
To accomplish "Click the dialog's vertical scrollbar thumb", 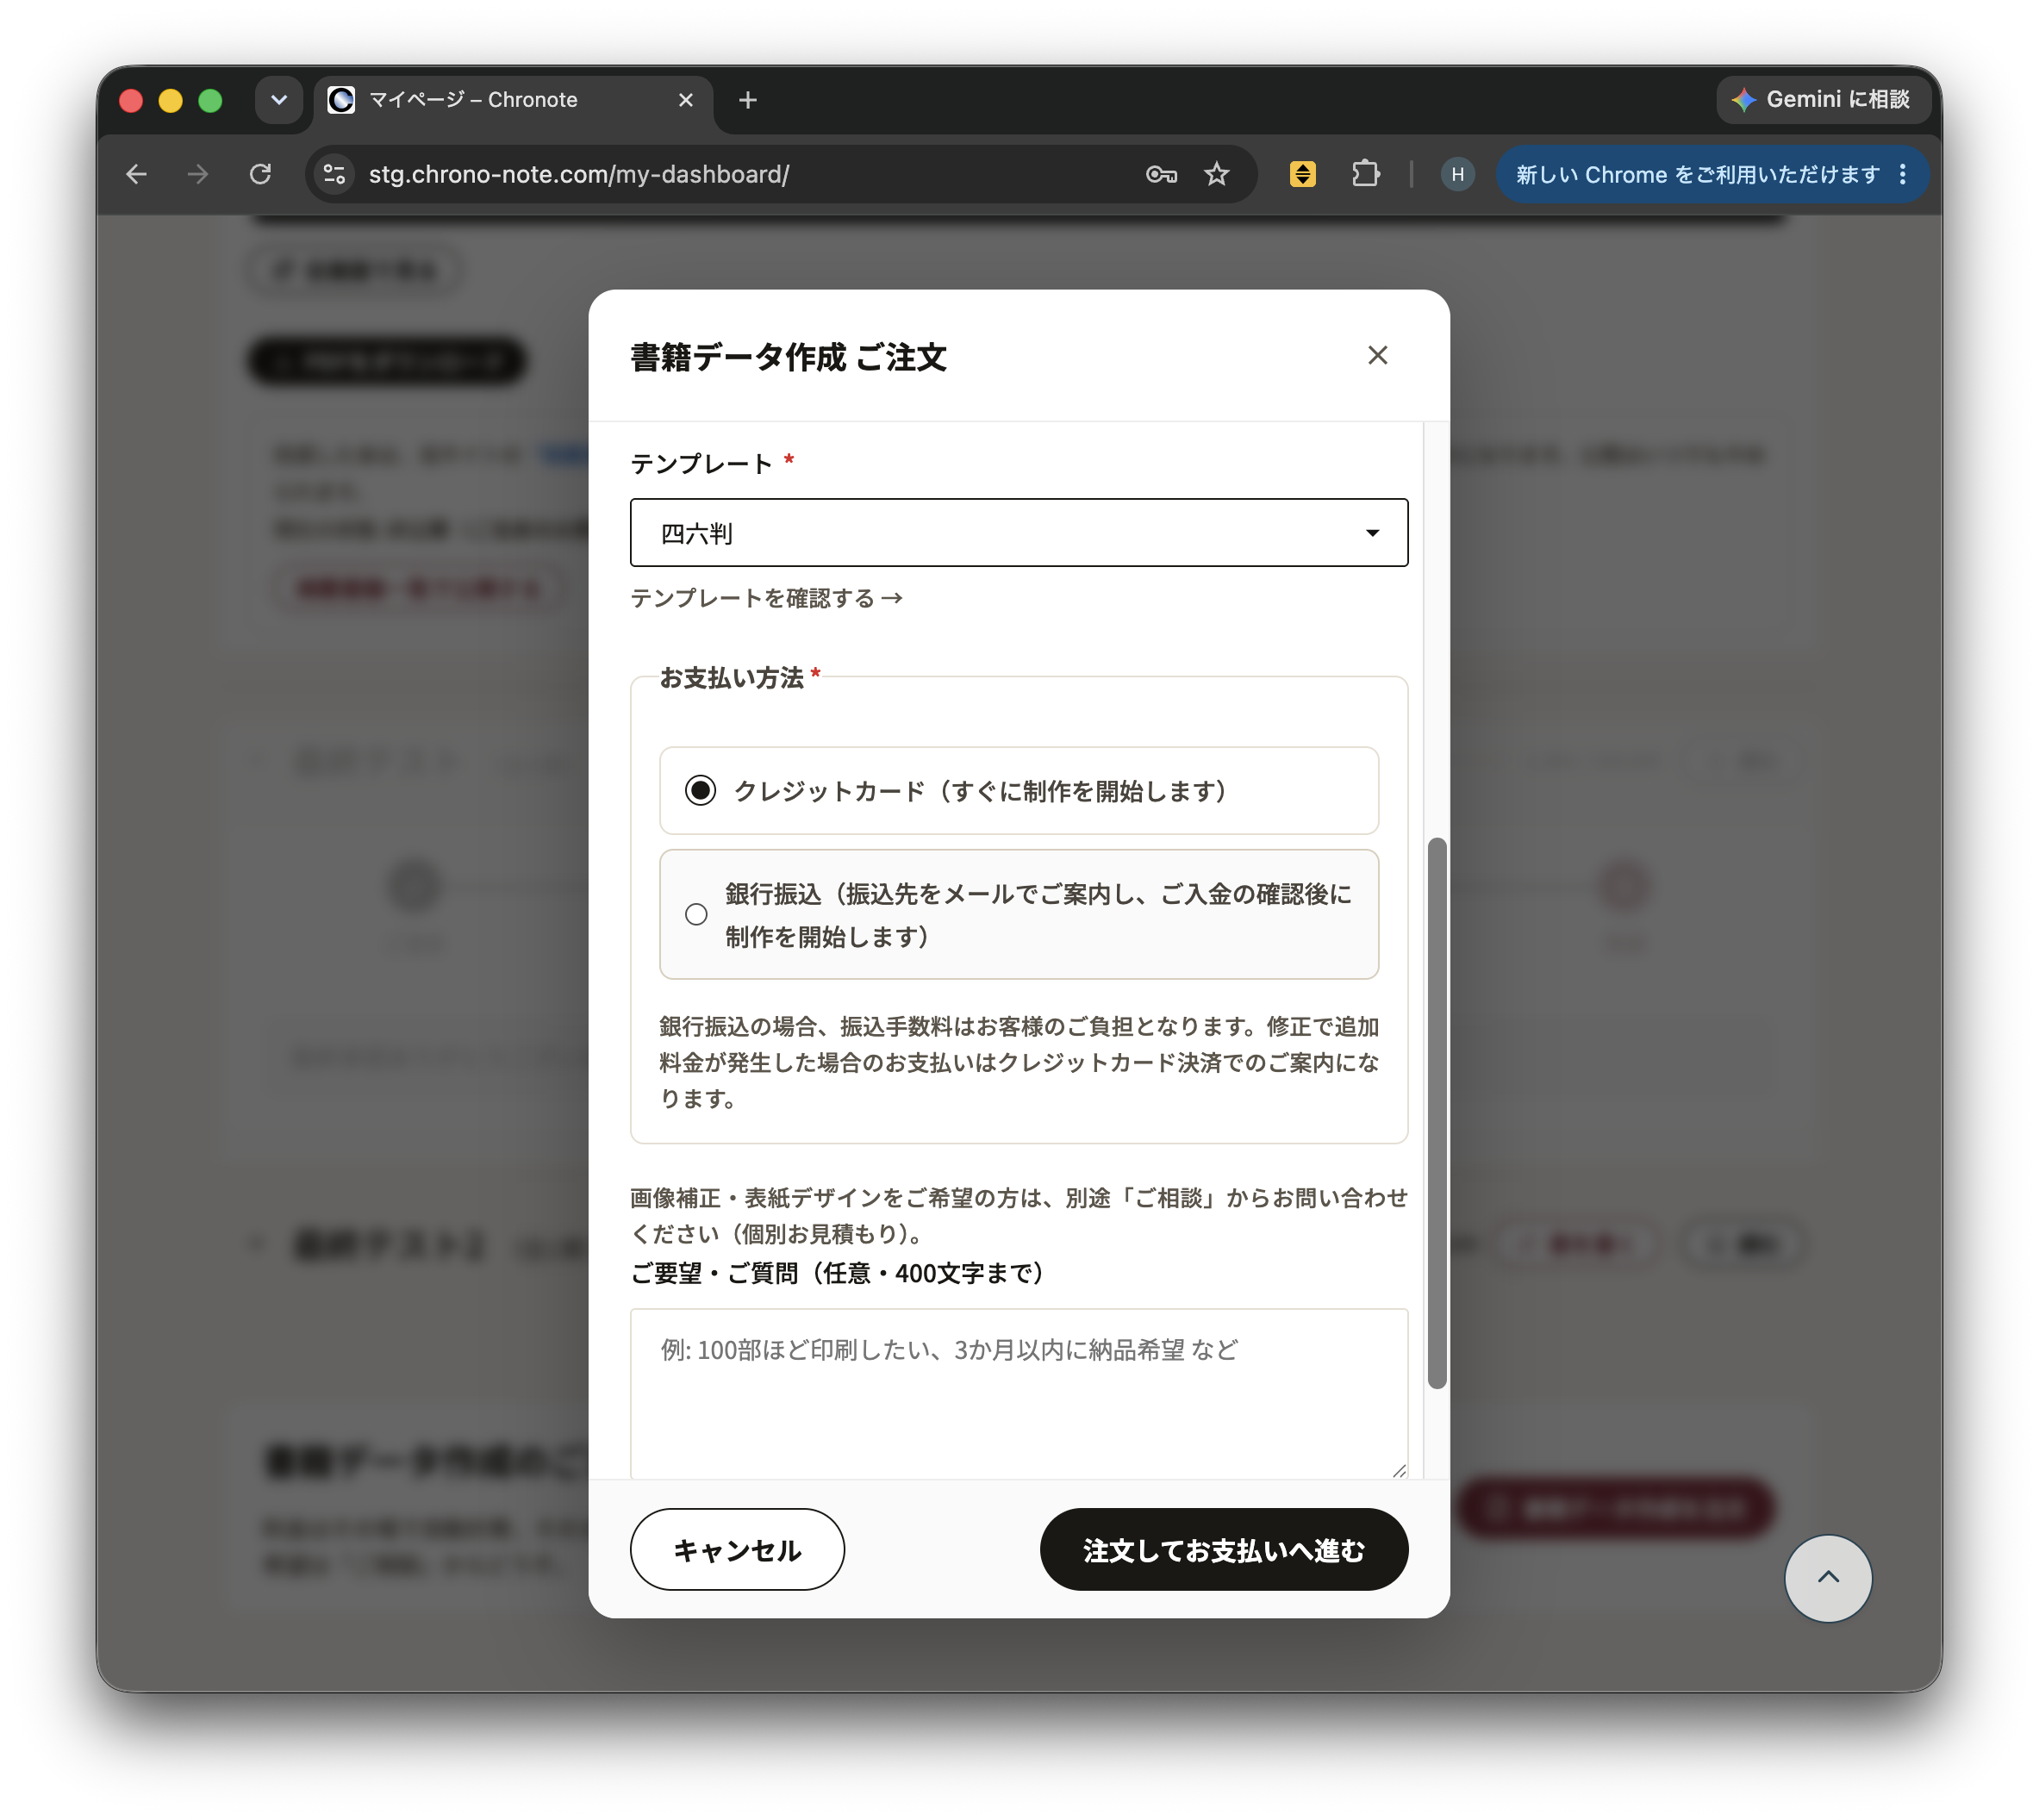I will pos(1436,1113).
